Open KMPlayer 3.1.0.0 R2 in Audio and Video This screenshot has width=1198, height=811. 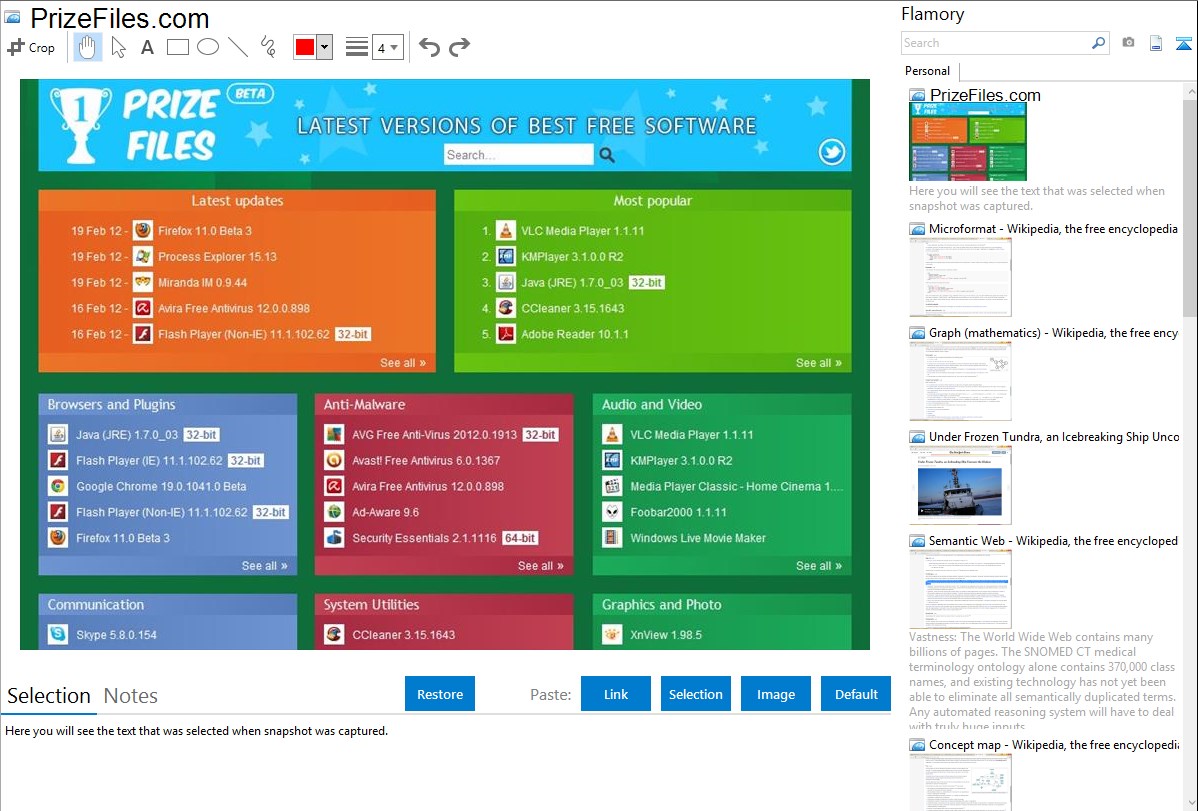tap(681, 460)
